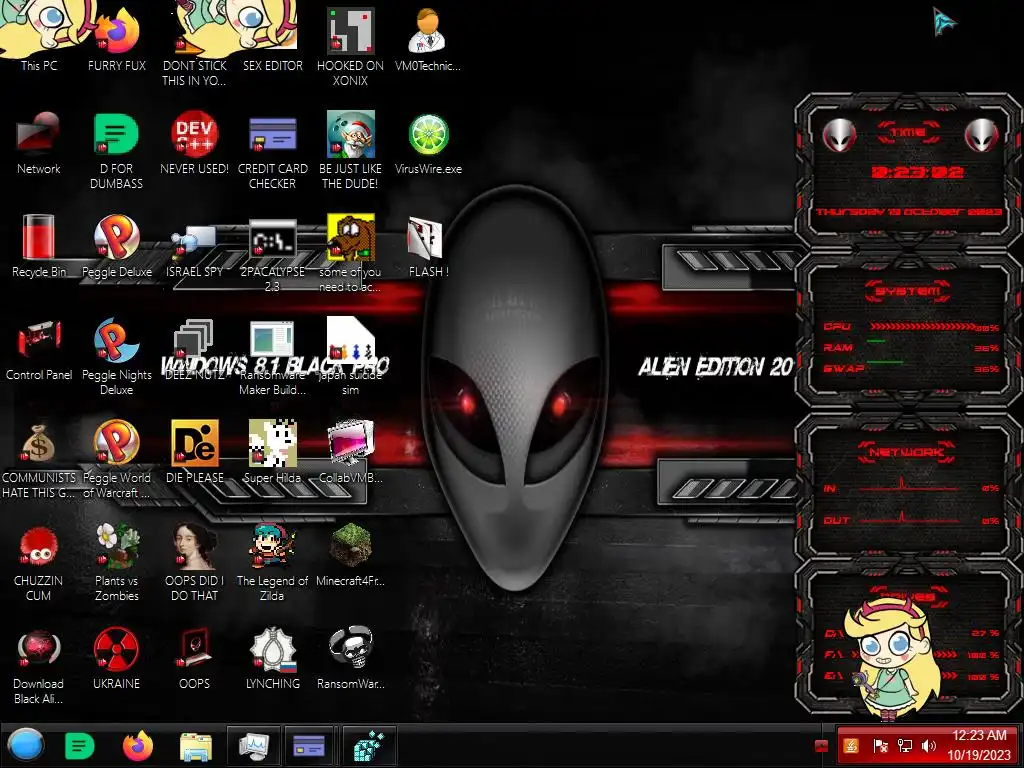1024x768 pixels.
Task: Select the BE JUST LIKE THE DUDE icon
Action: coord(350,149)
